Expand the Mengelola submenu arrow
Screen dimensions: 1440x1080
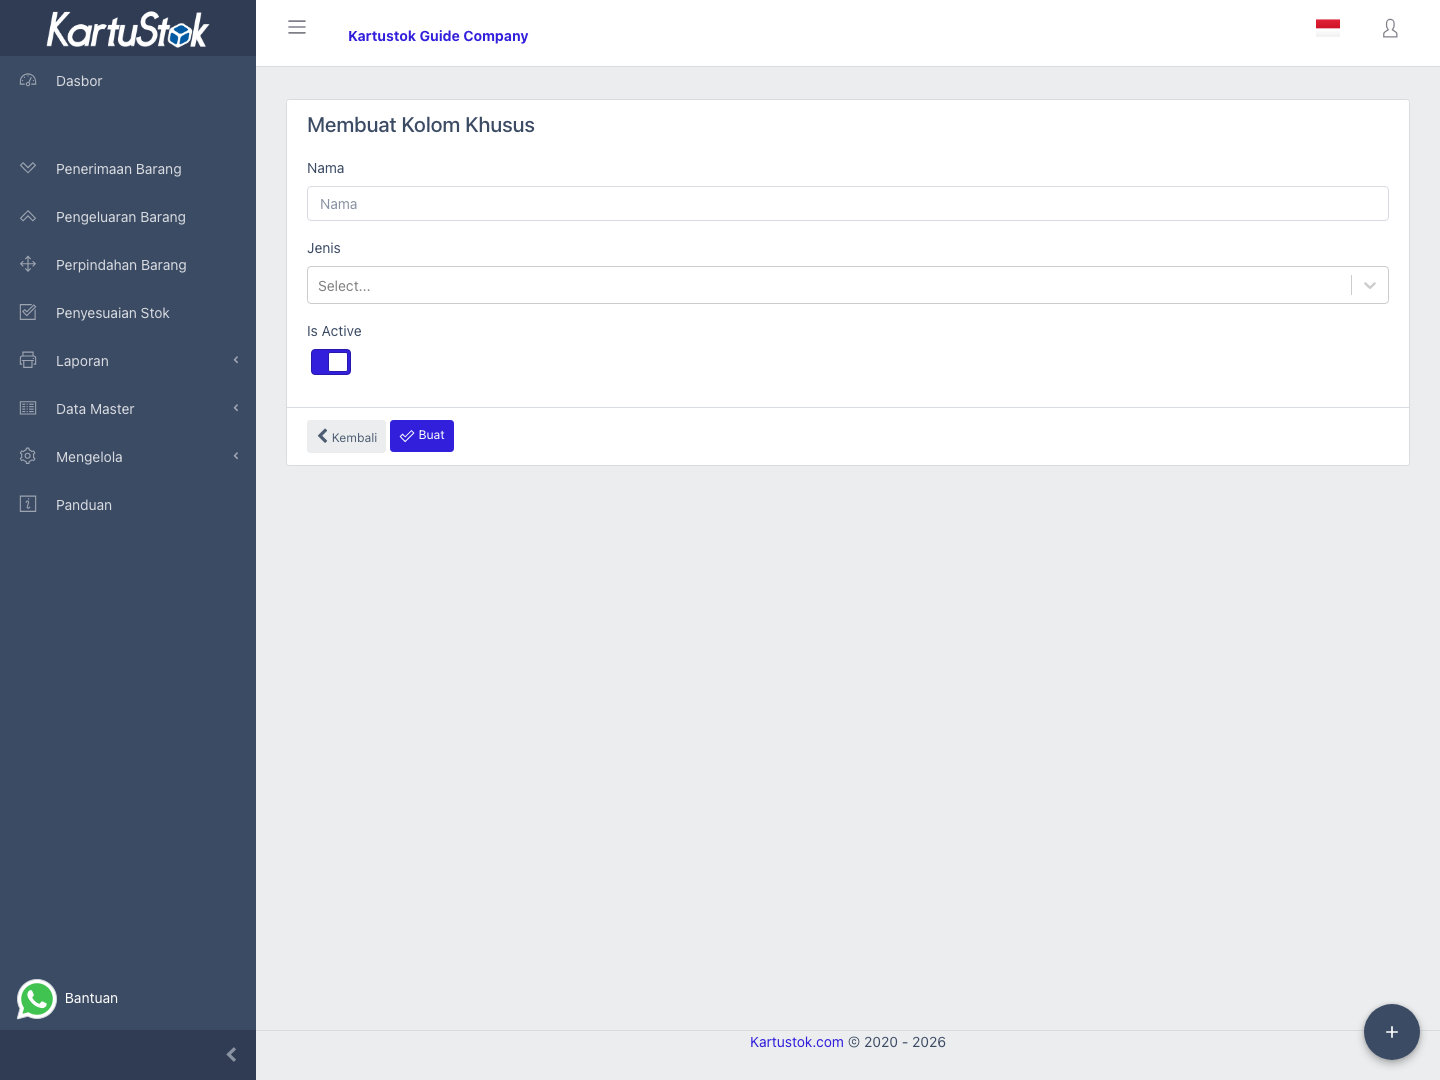tap(236, 456)
